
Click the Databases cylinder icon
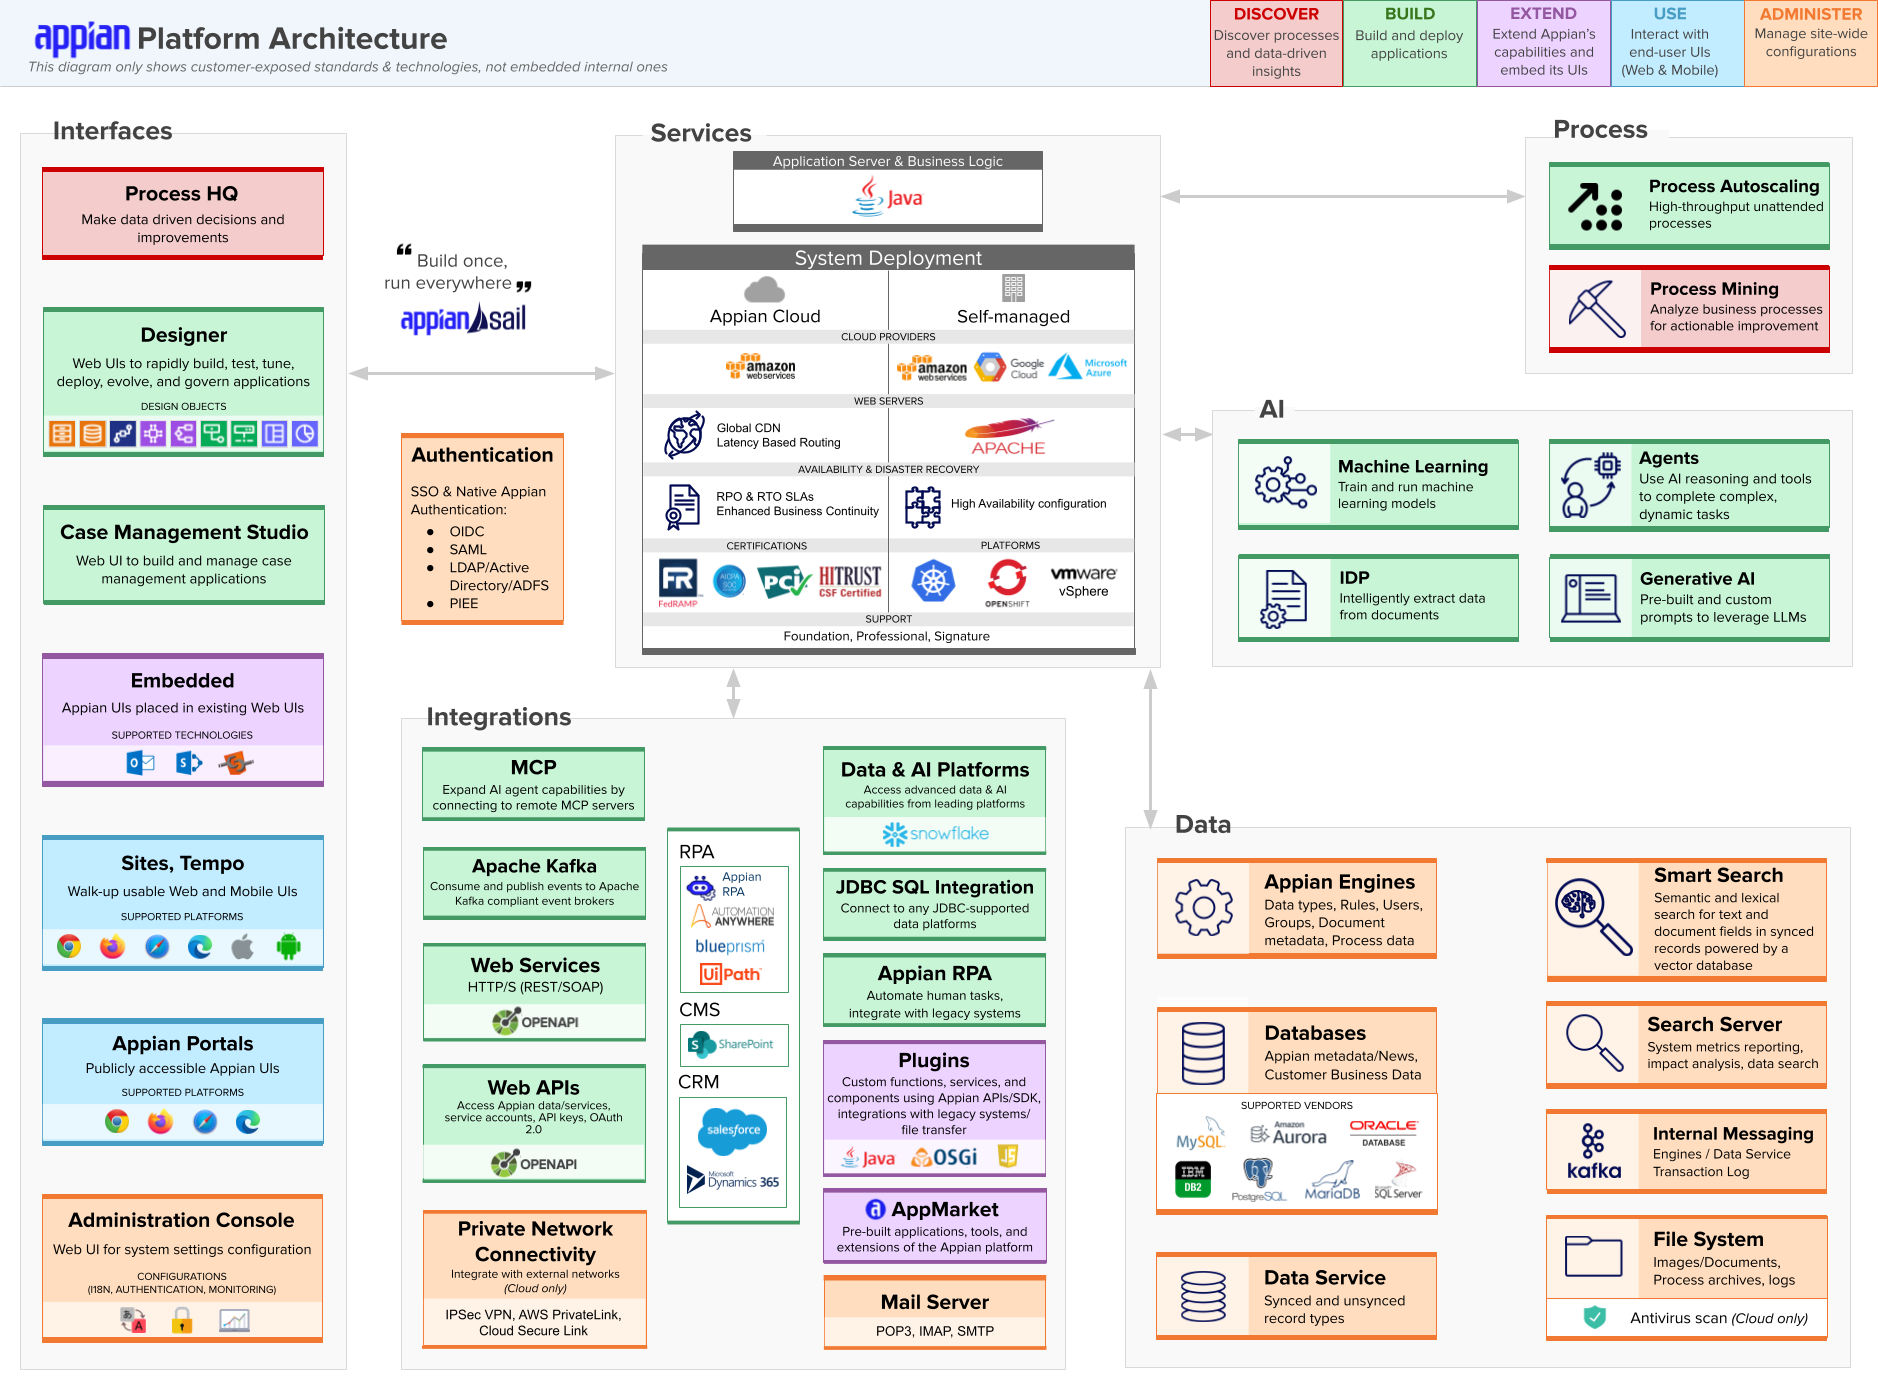pyautogui.click(x=1203, y=1053)
